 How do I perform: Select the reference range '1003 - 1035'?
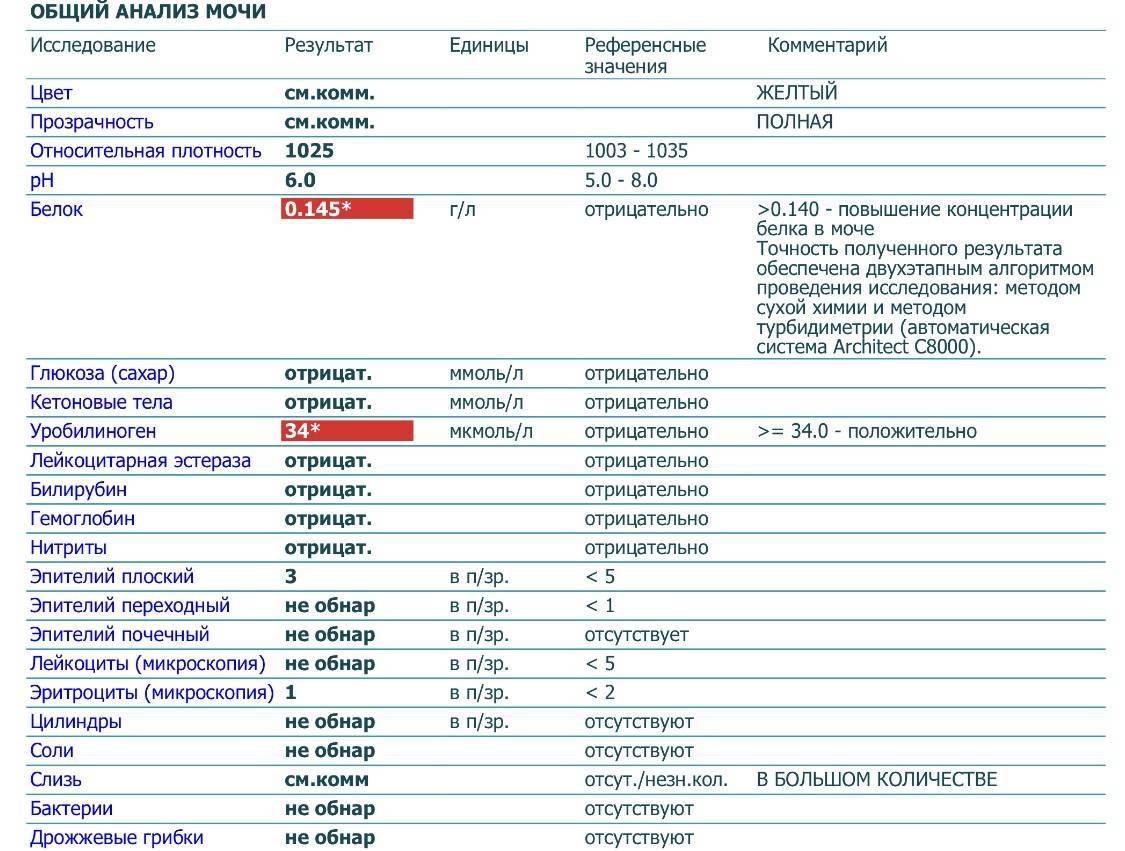coord(636,151)
